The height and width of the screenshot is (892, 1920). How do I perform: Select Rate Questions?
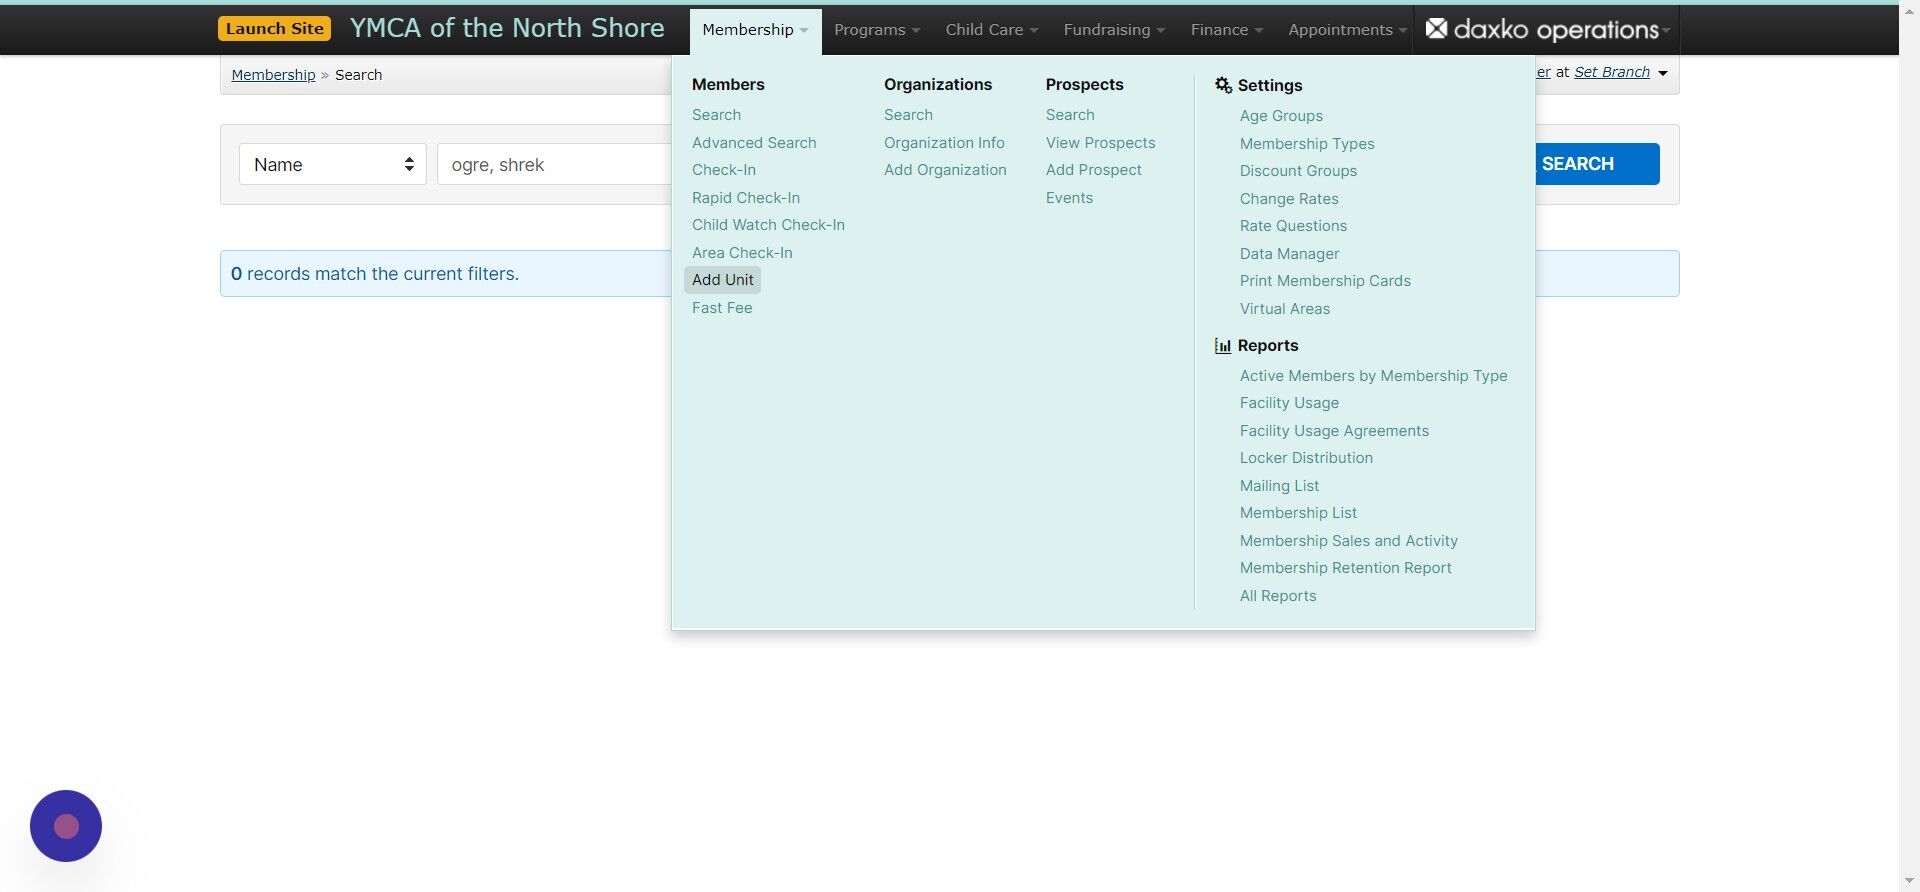pyautogui.click(x=1293, y=226)
